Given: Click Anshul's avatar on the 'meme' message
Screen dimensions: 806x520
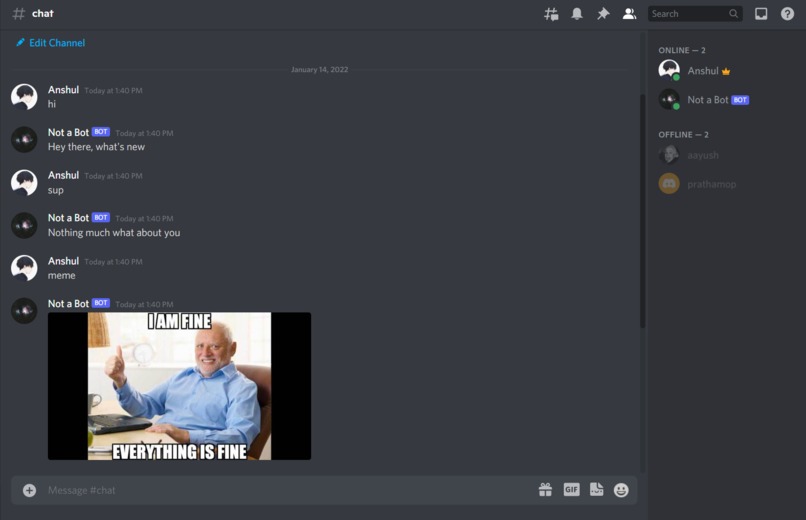Looking at the screenshot, I should 24,268.
